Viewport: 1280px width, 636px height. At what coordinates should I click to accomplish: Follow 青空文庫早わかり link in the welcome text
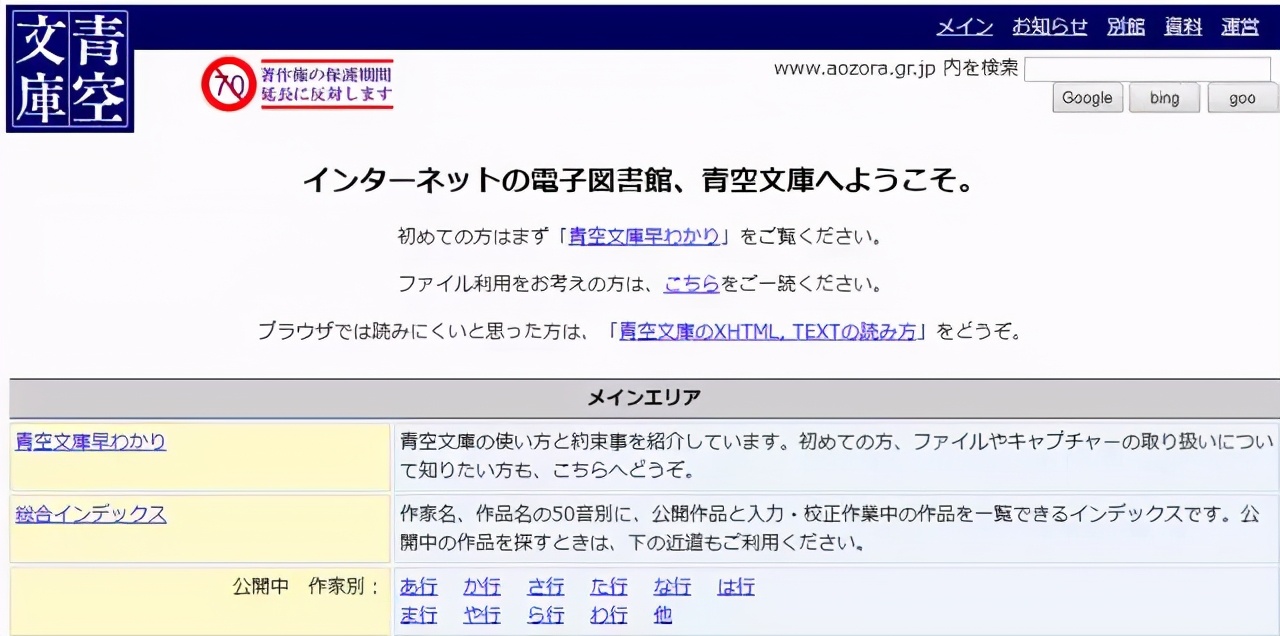pyautogui.click(x=644, y=237)
